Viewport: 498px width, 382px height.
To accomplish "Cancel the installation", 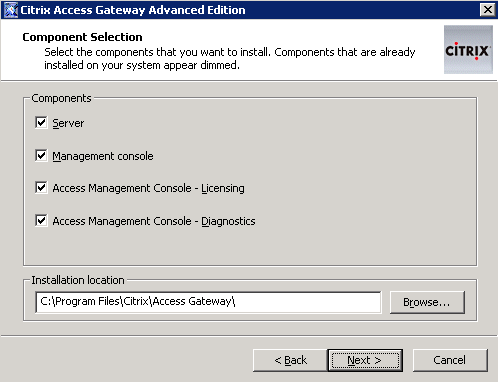I will [x=450, y=360].
